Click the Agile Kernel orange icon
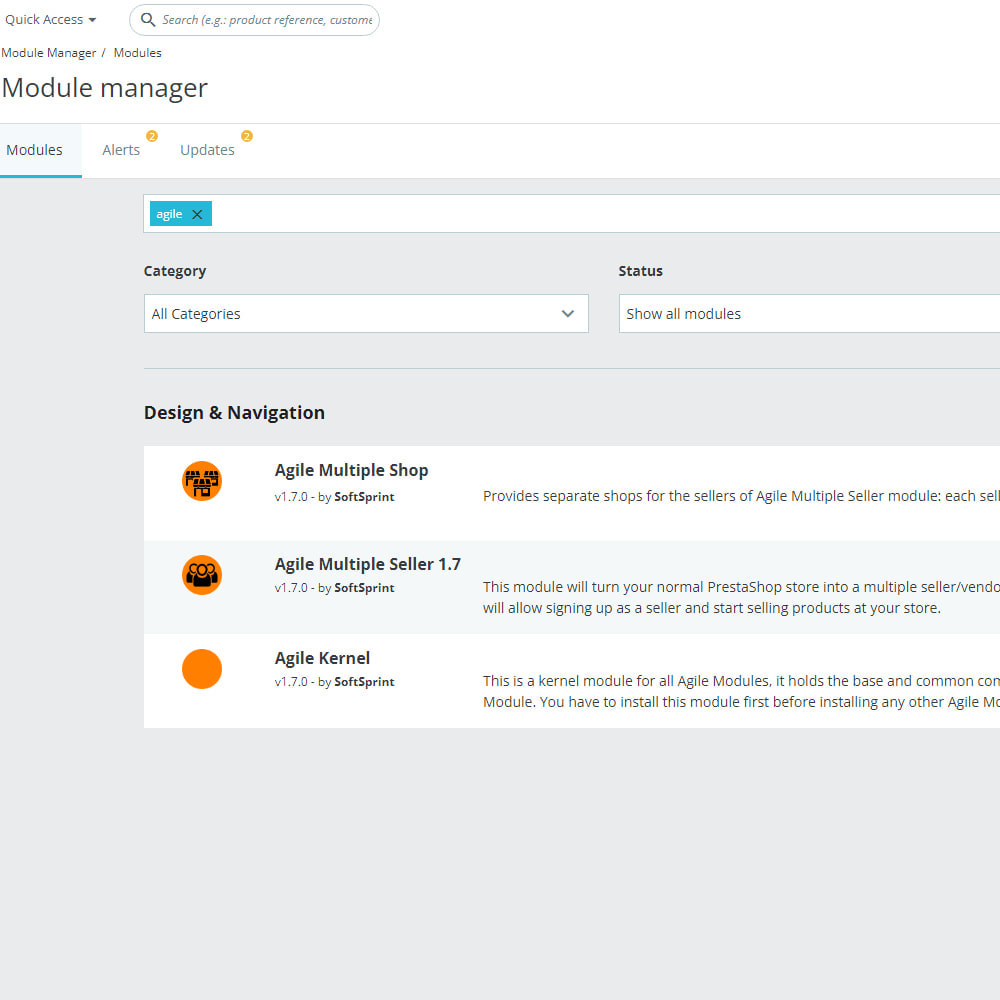The height and width of the screenshot is (1000, 1000). pyautogui.click(x=202, y=669)
